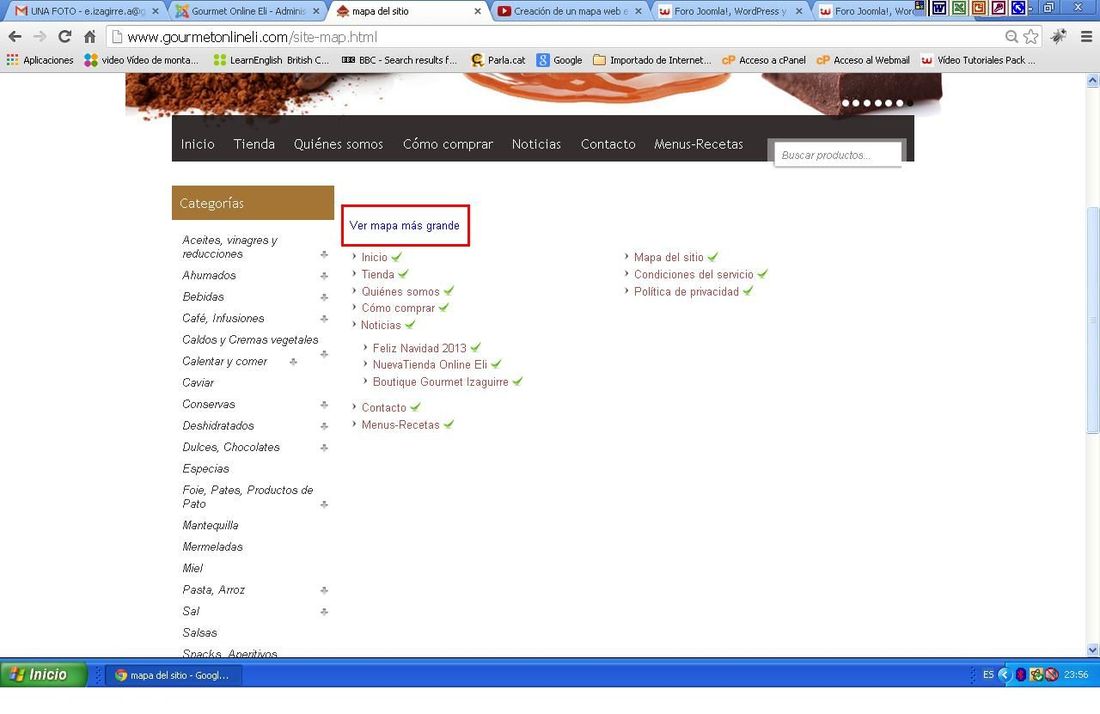This screenshot has width=1100, height=714.
Task: Expand Foie, Pates, Productos de Pato
Action: tap(324, 504)
